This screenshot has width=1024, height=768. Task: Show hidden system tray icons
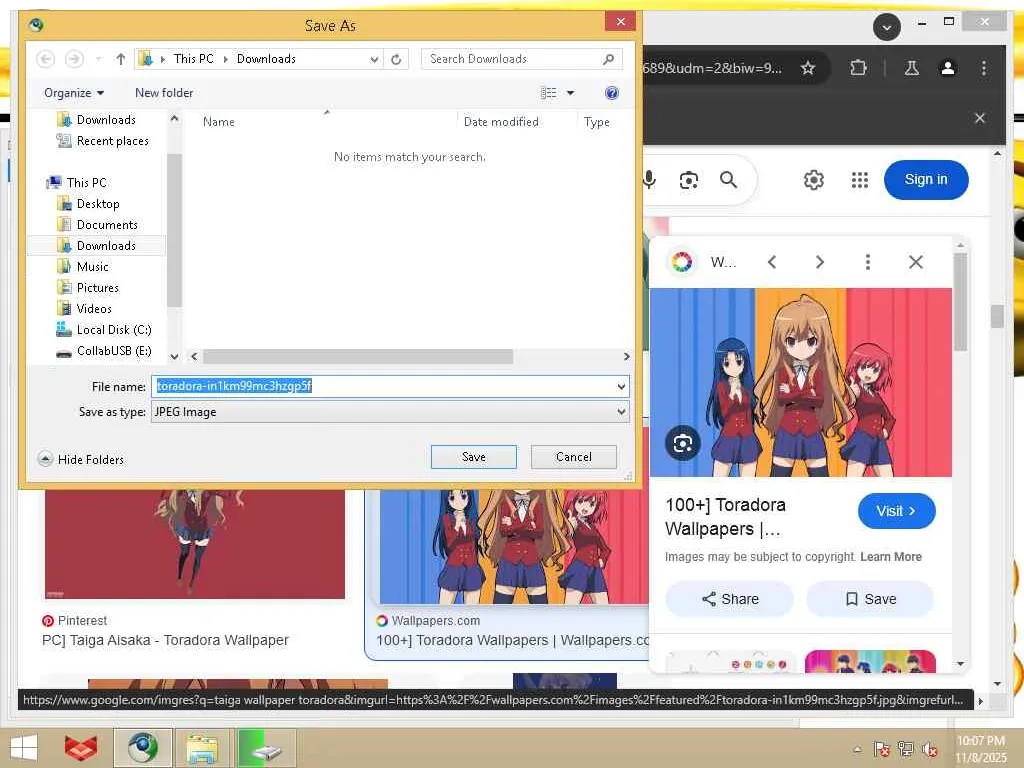857,749
